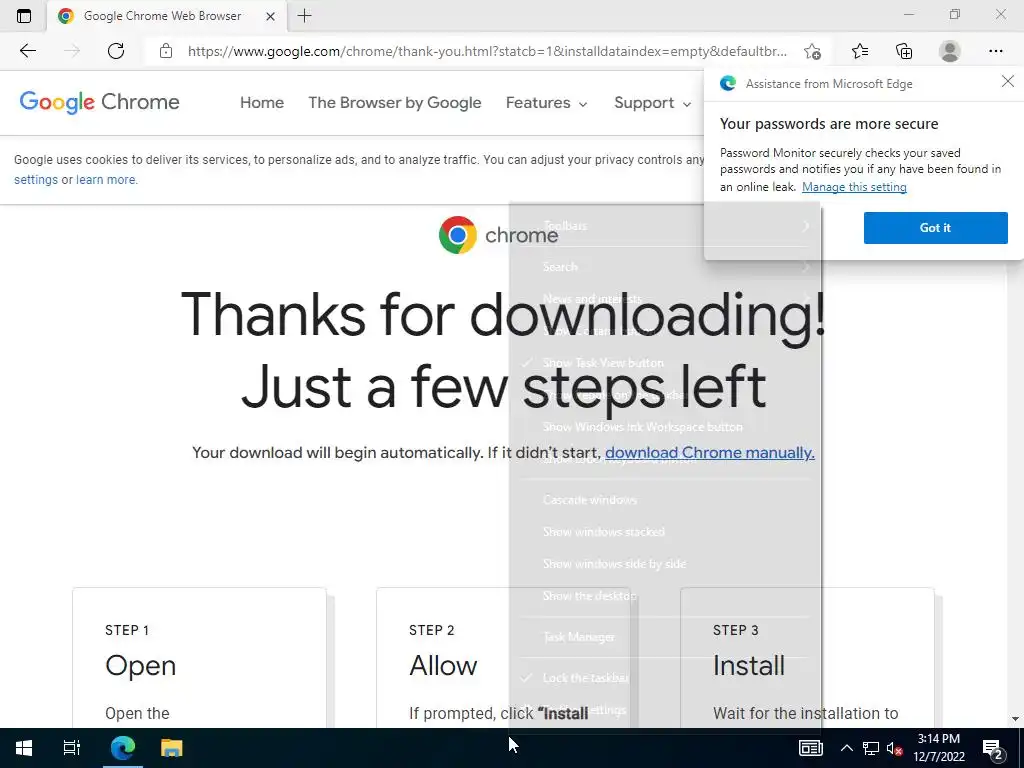Open Task View from the taskbar
The image size is (1024, 768).
click(x=71, y=748)
